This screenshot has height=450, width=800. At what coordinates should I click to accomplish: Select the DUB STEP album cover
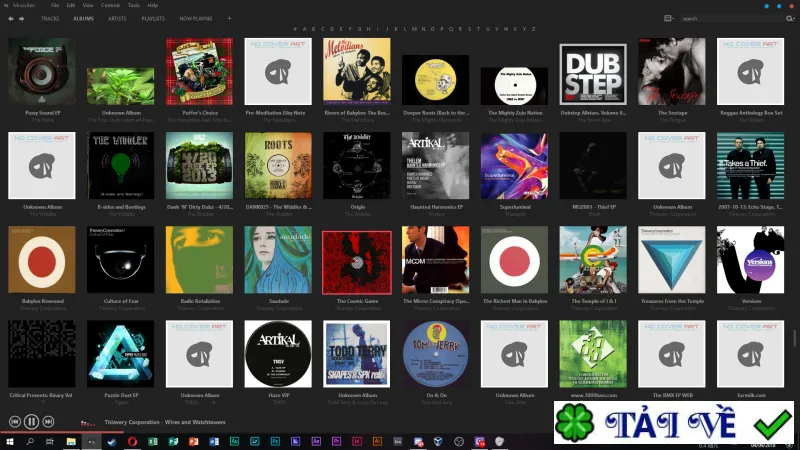click(593, 74)
